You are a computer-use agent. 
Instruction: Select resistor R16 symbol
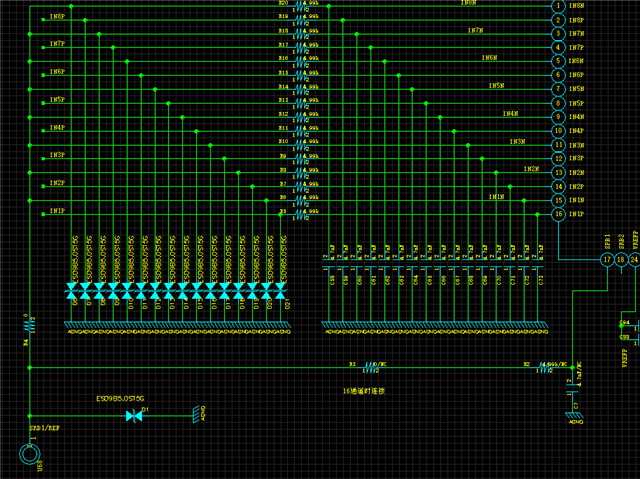[300, 62]
